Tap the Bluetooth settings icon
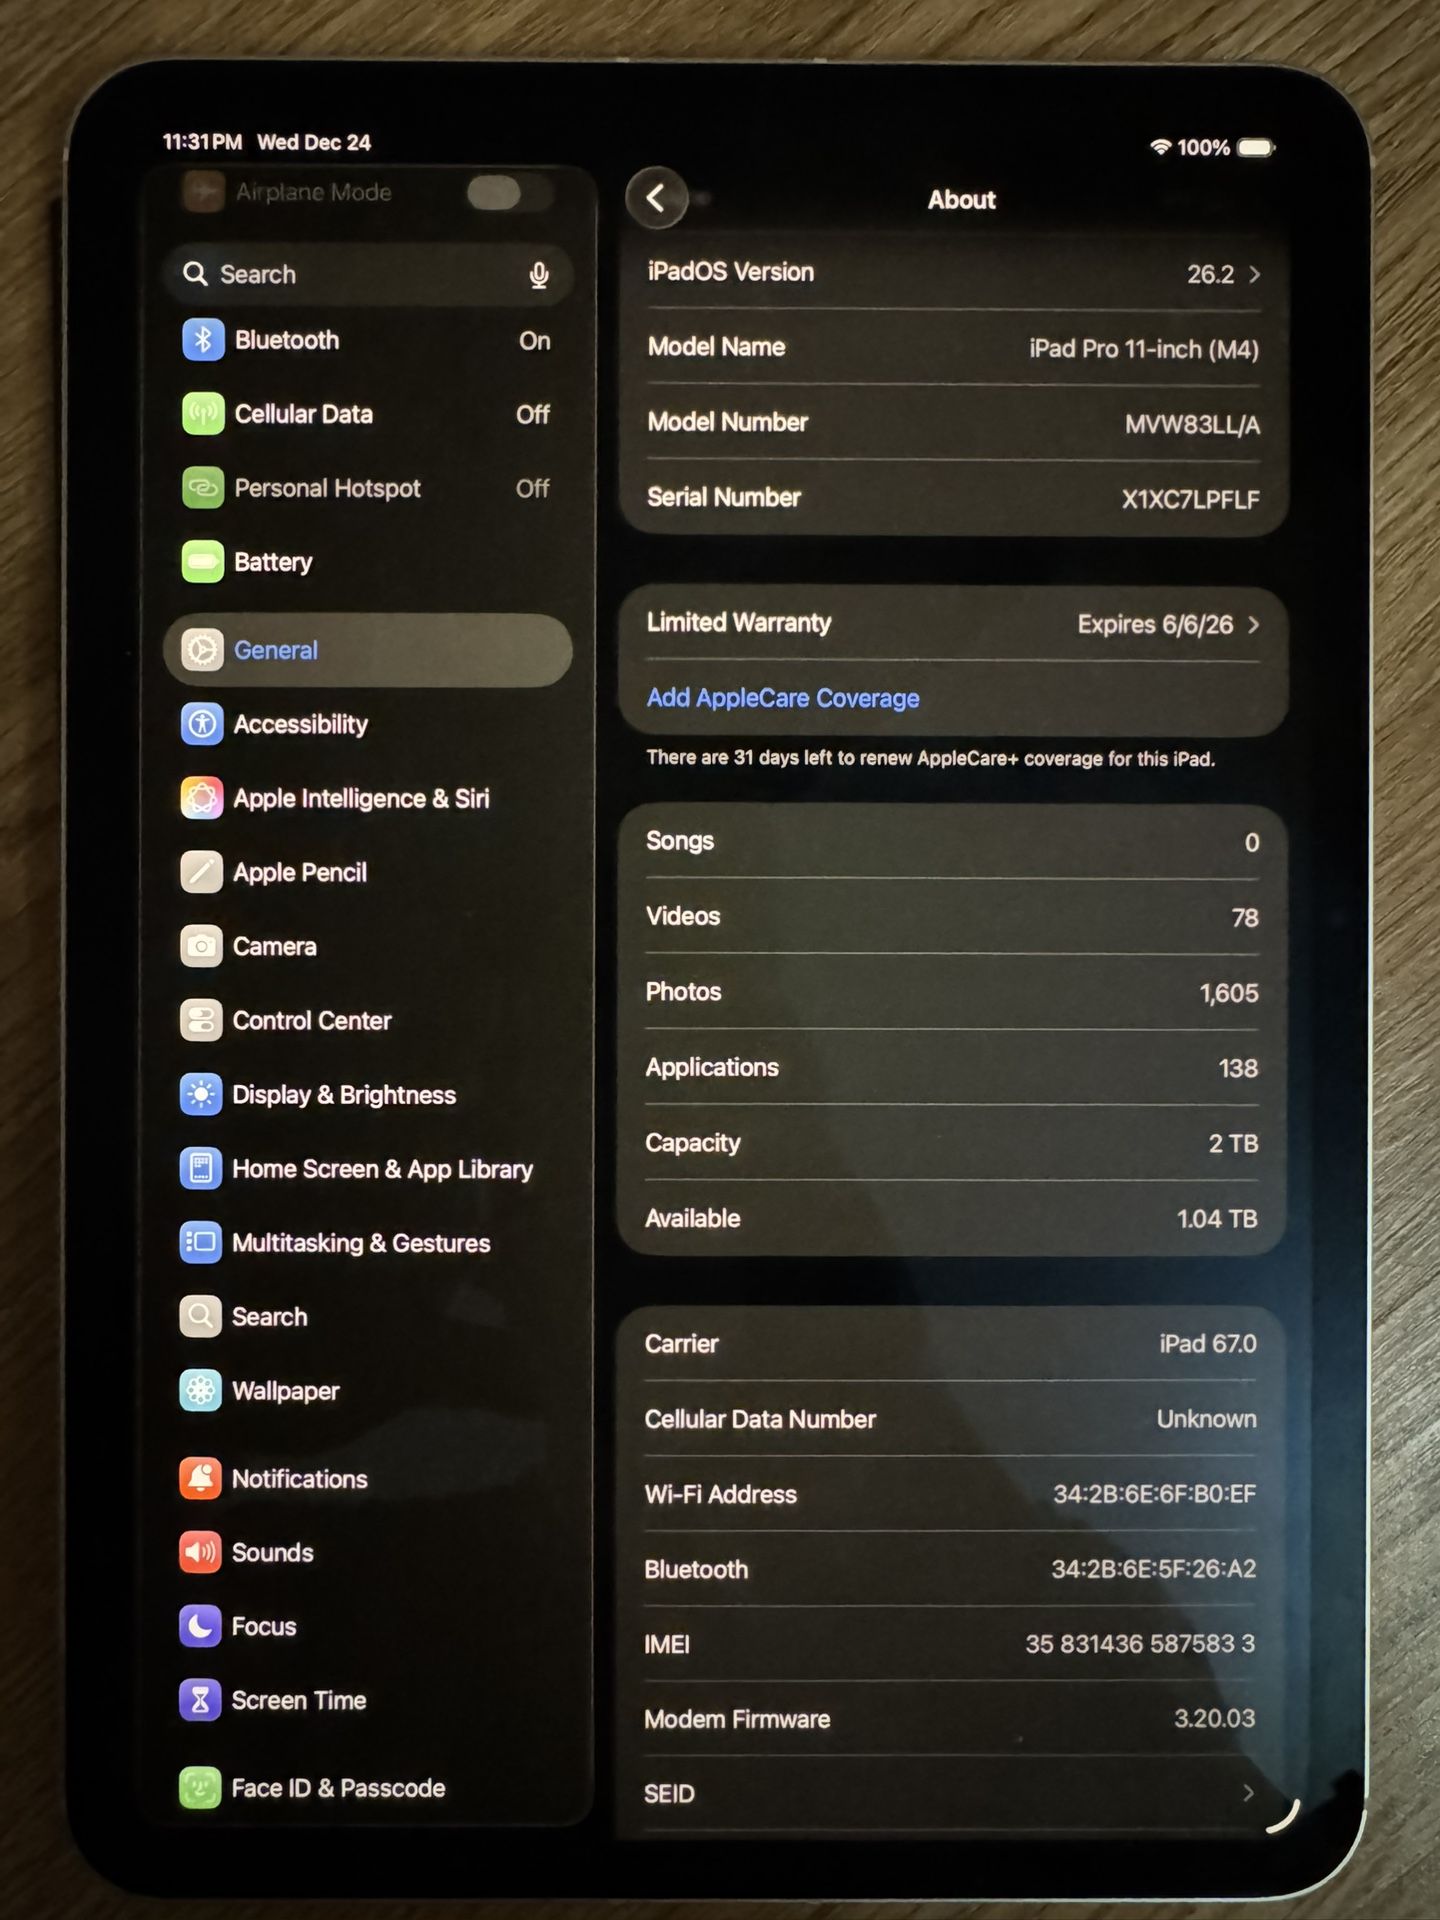The height and width of the screenshot is (1920, 1440). pos(203,340)
